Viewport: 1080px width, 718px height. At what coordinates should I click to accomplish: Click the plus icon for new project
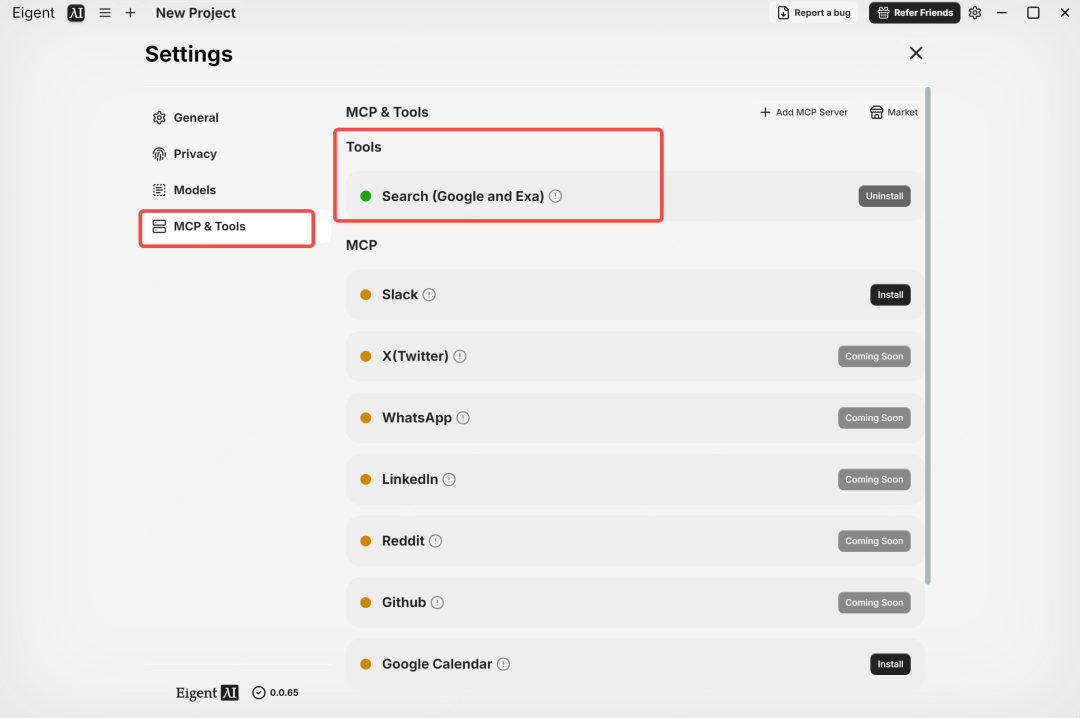(x=130, y=13)
